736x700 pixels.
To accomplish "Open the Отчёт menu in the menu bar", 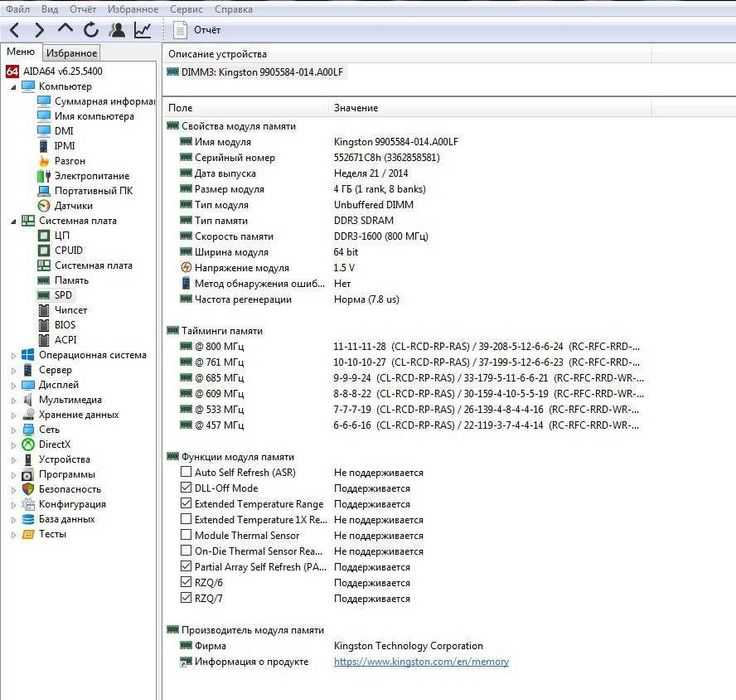I will (83, 9).
